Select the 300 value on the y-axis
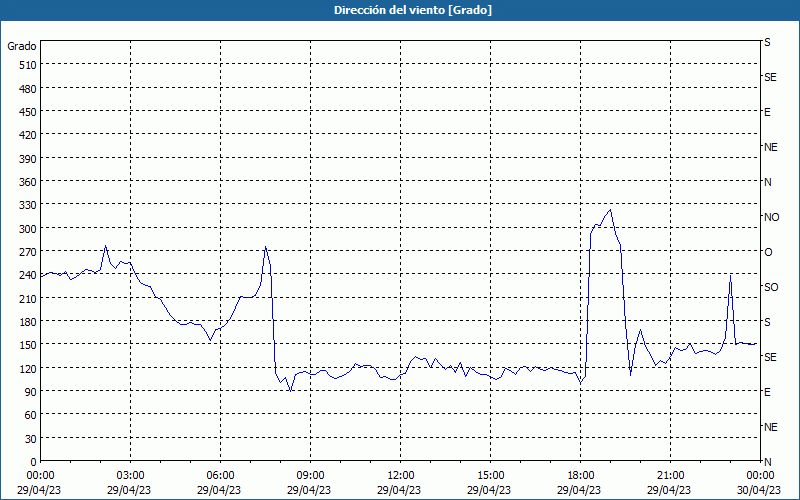 (28, 229)
